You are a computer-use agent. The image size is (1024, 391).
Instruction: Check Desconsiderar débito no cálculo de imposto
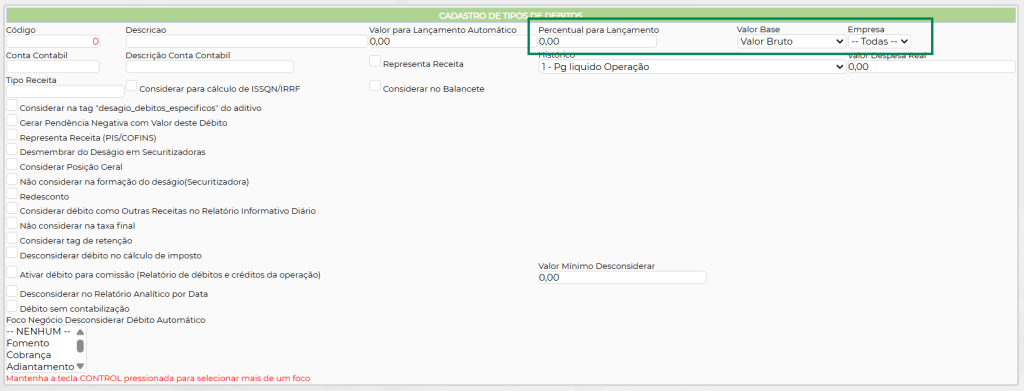point(12,253)
